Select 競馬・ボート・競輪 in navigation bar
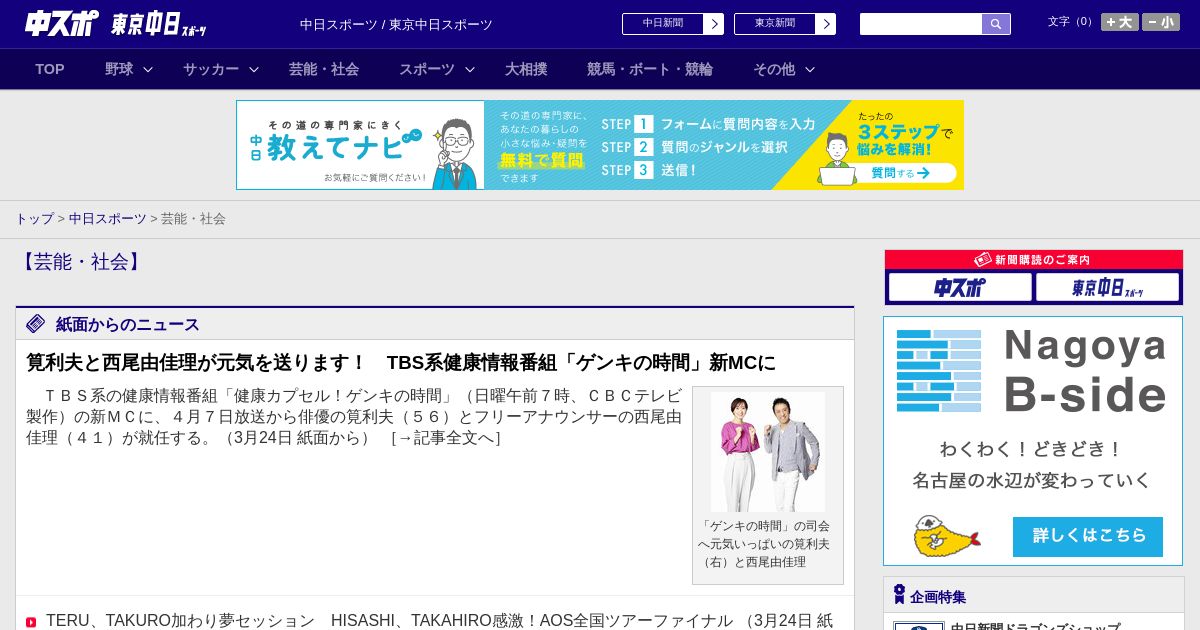1200x630 pixels. coord(650,69)
